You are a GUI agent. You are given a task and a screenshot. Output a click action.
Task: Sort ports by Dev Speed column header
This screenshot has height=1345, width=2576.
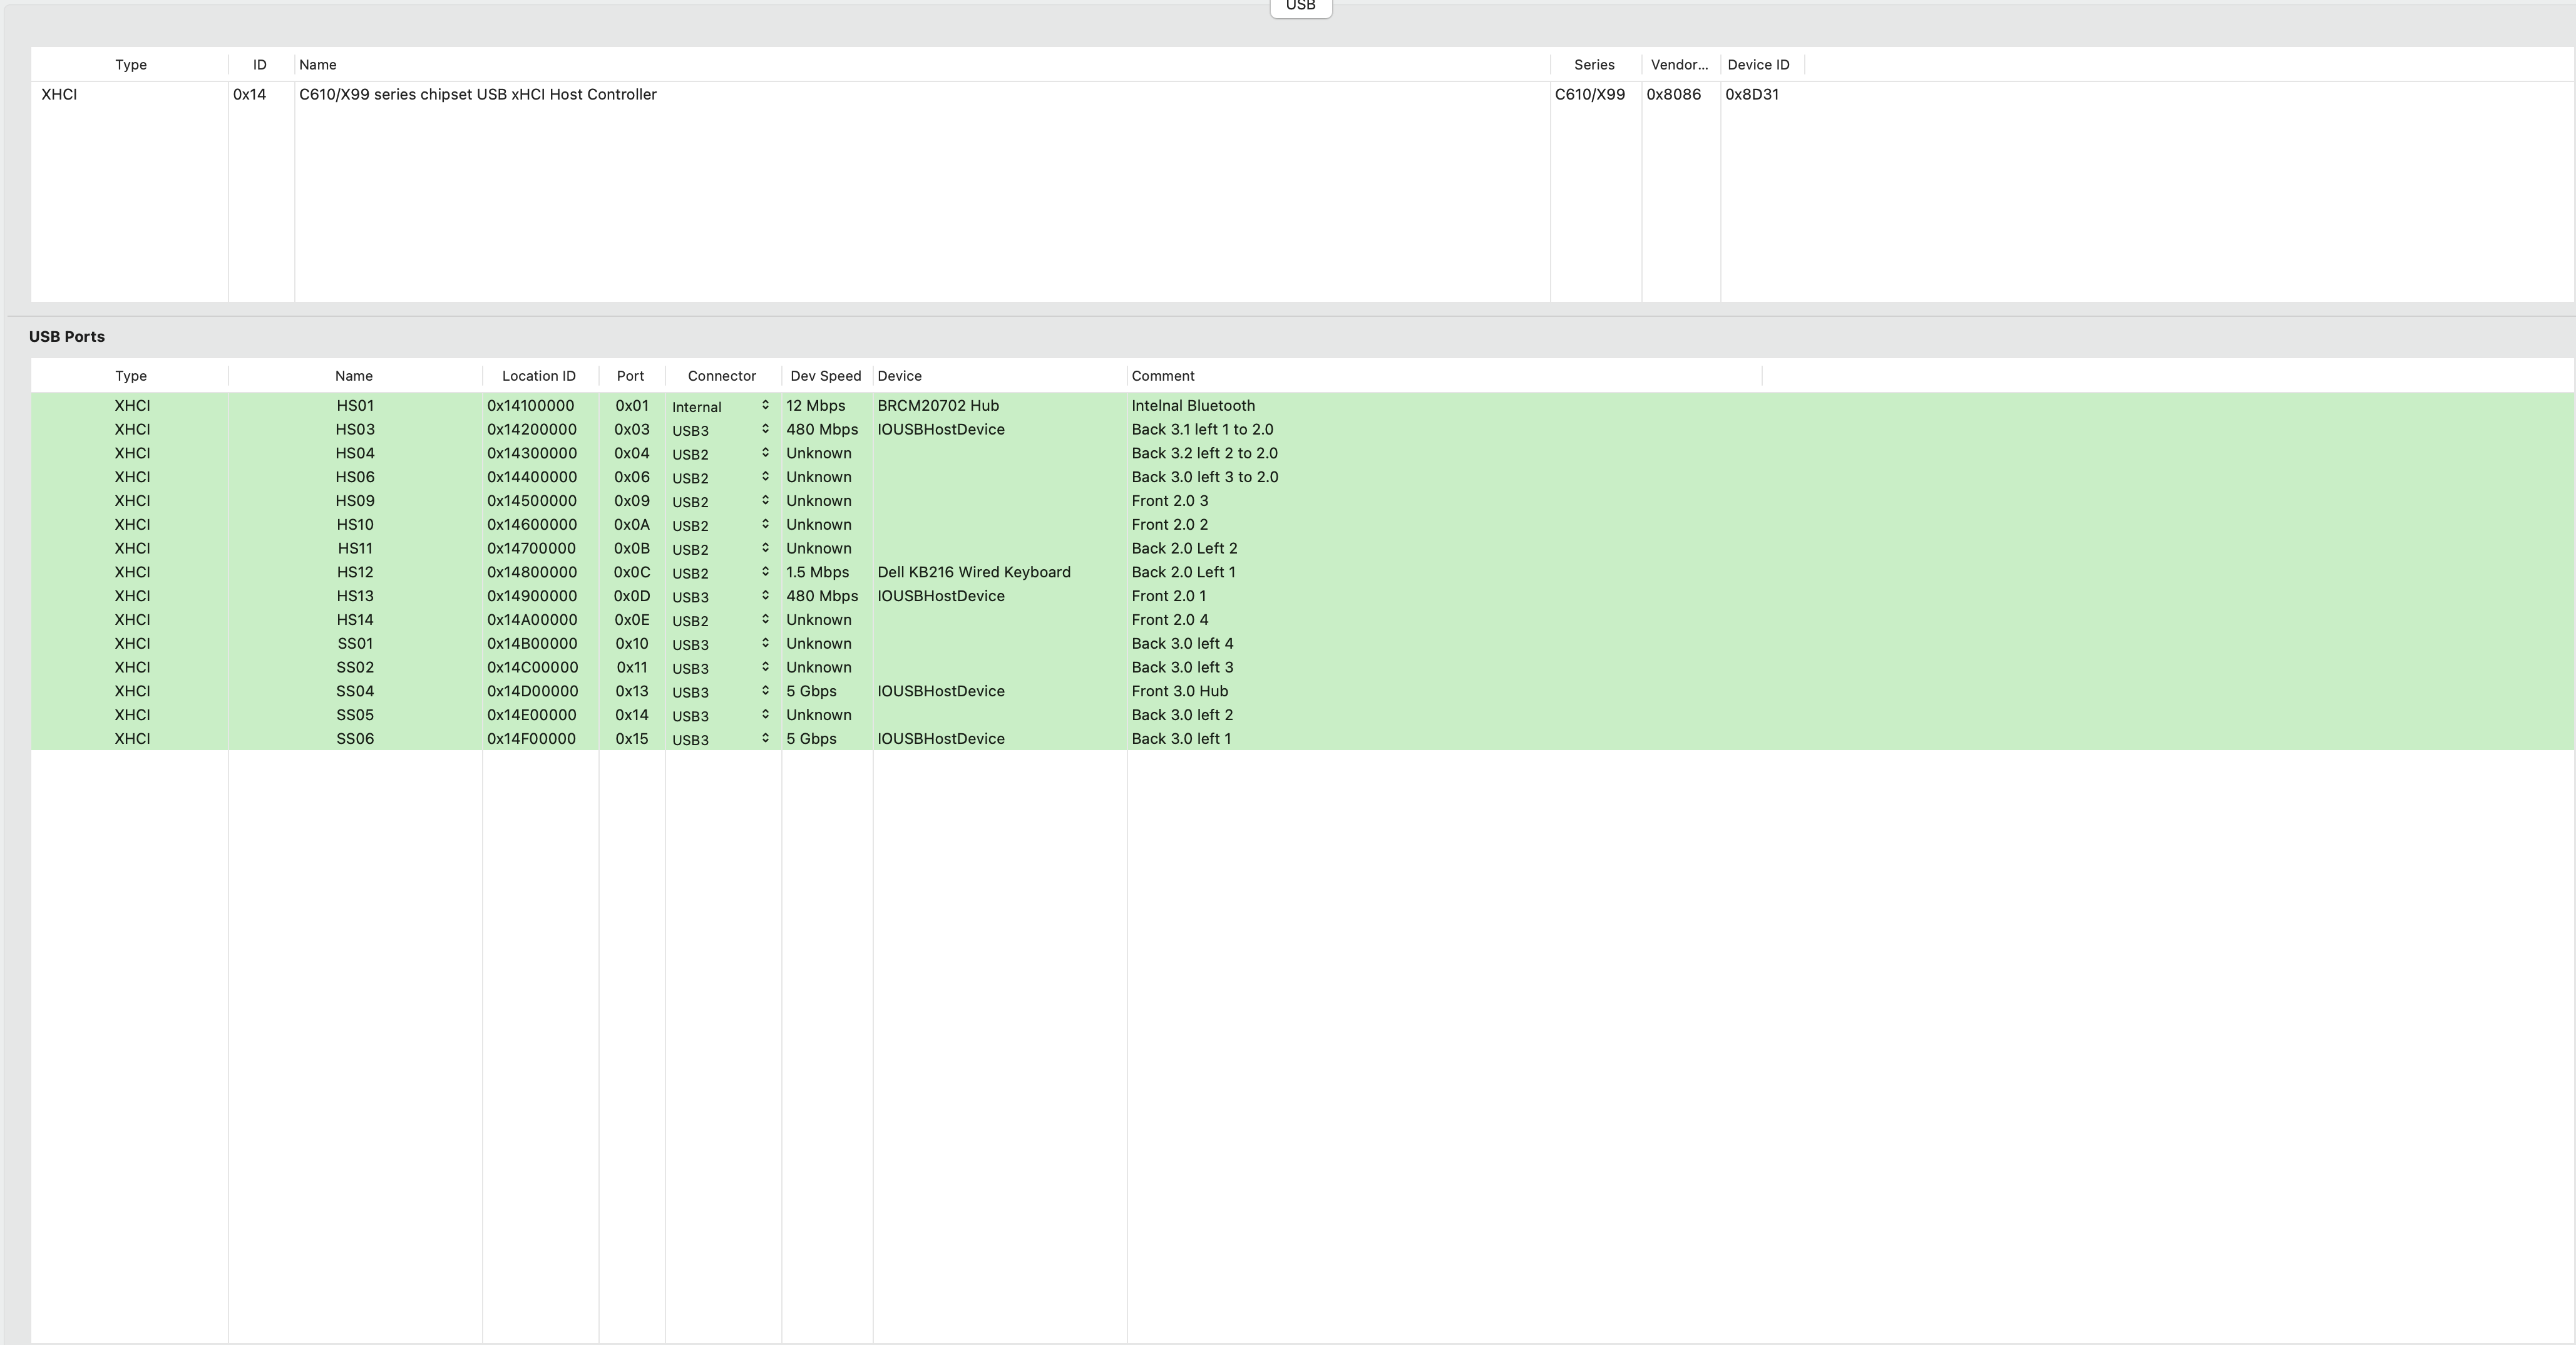tap(826, 376)
